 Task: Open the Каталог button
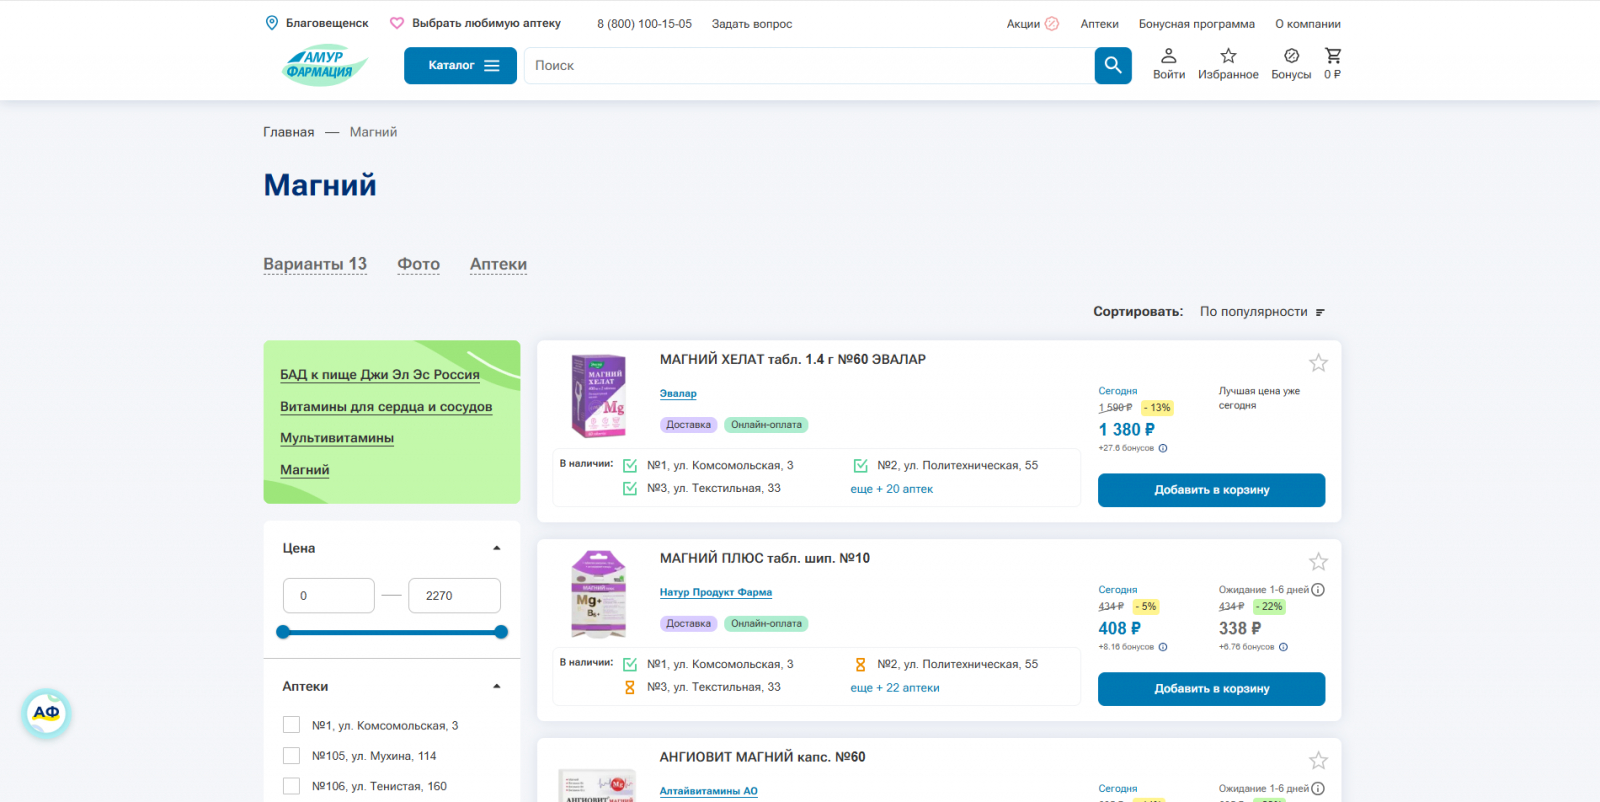(460, 66)
